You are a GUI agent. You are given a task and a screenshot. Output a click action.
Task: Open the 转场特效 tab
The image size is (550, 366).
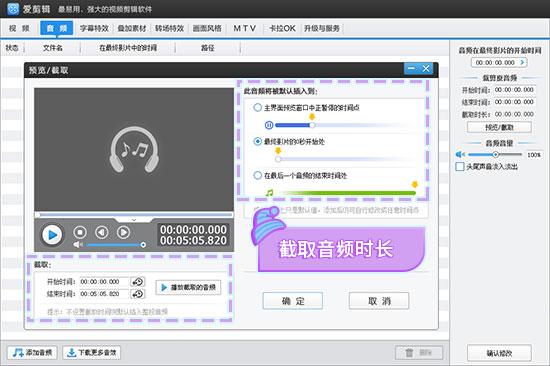coord(169,28)
